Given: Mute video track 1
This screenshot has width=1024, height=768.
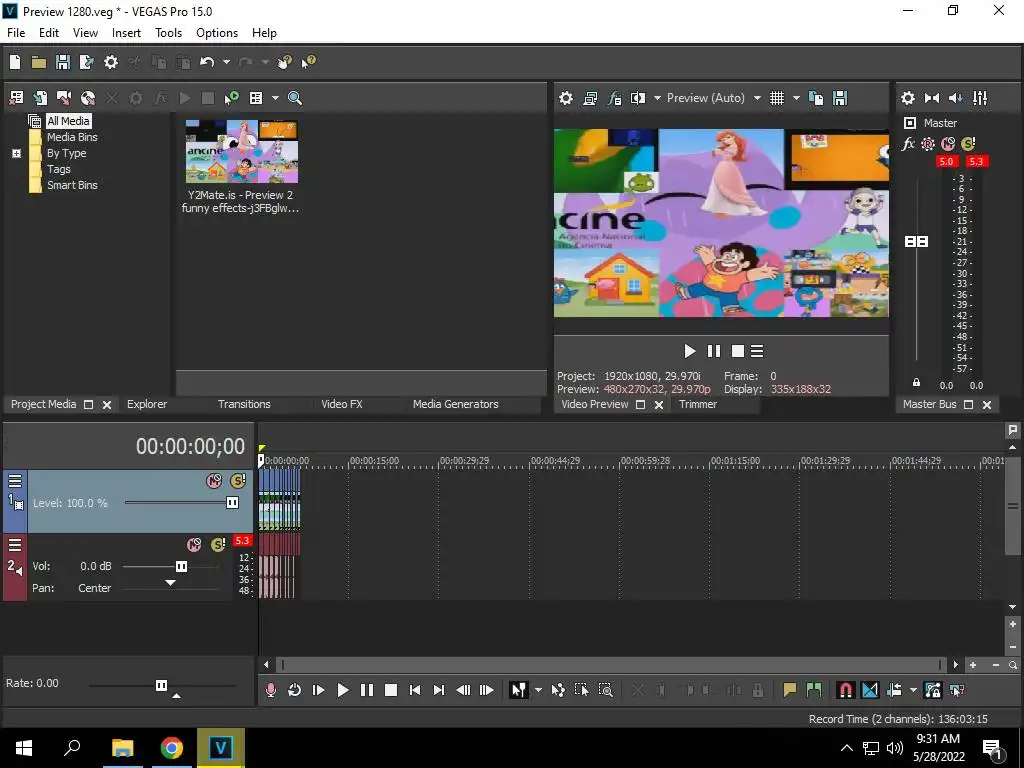Looking at the screenshot, I should coord(214,481).
